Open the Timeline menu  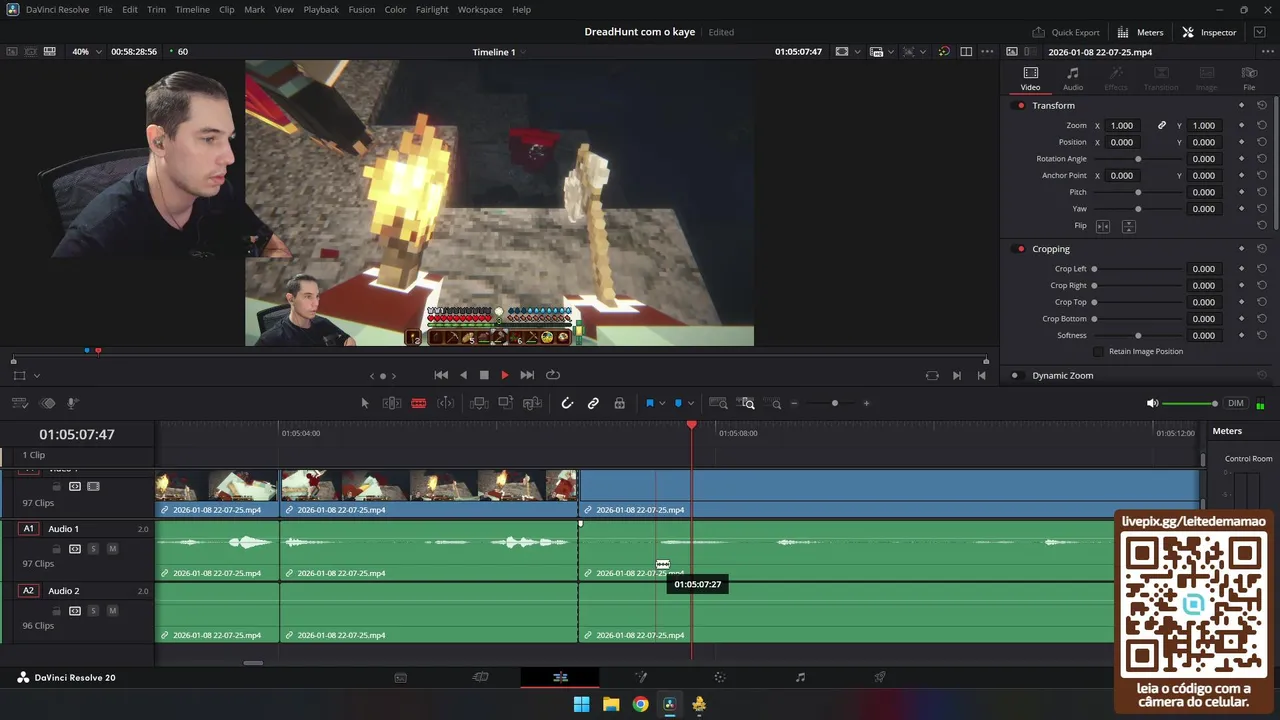[x=192, y=9]
